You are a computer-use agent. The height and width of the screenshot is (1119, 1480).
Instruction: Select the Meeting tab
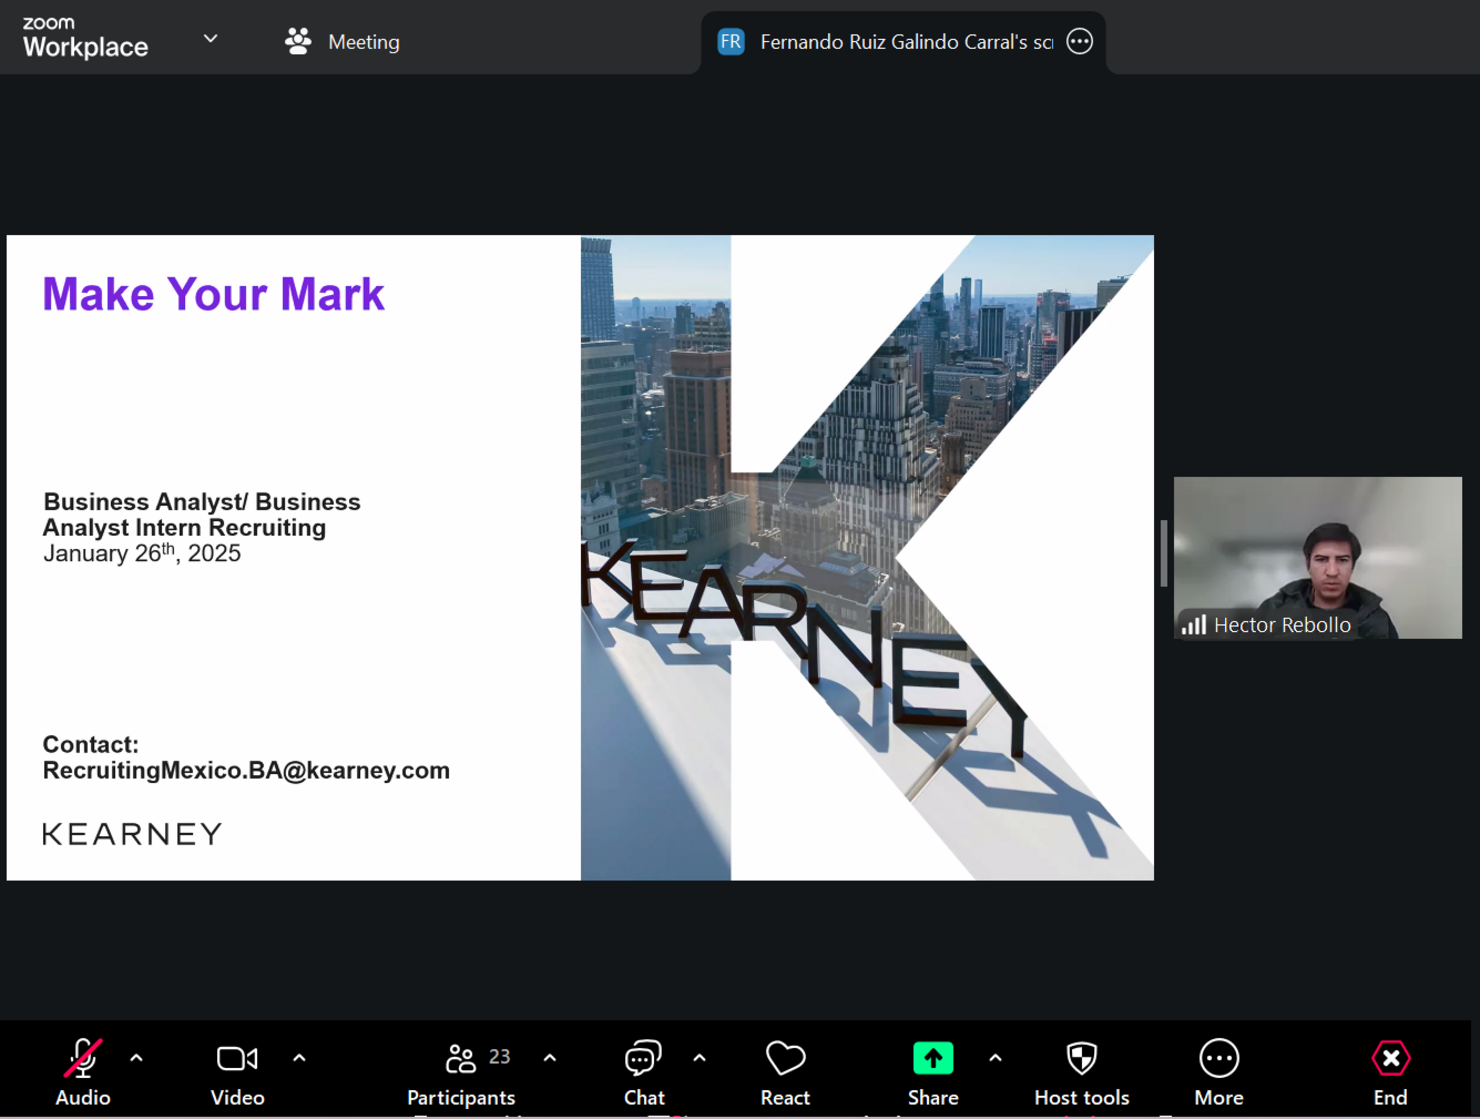coord(342,42)
